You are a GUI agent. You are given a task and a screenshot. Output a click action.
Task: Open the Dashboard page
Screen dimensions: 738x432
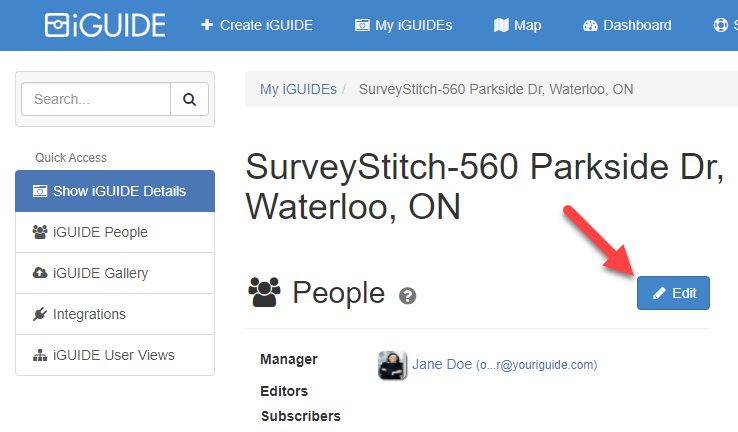(627, 25)
